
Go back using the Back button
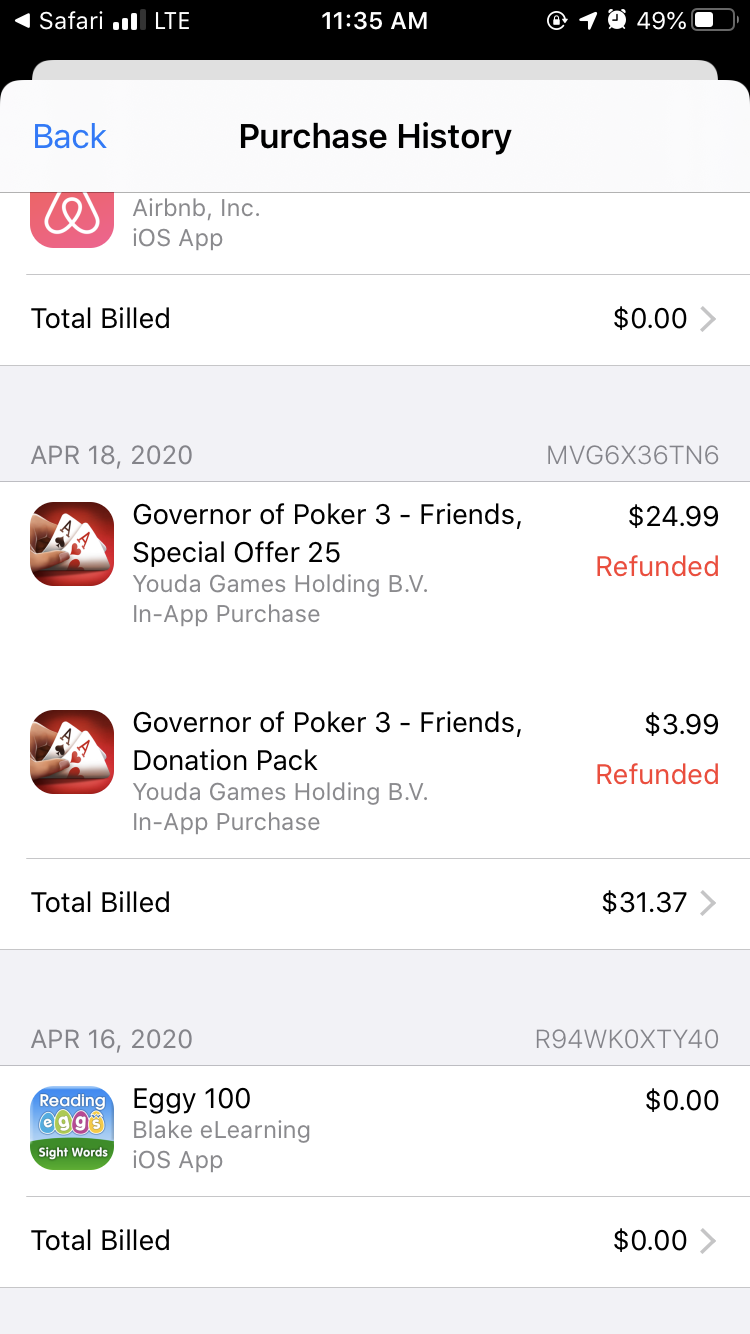click(70, 136)
